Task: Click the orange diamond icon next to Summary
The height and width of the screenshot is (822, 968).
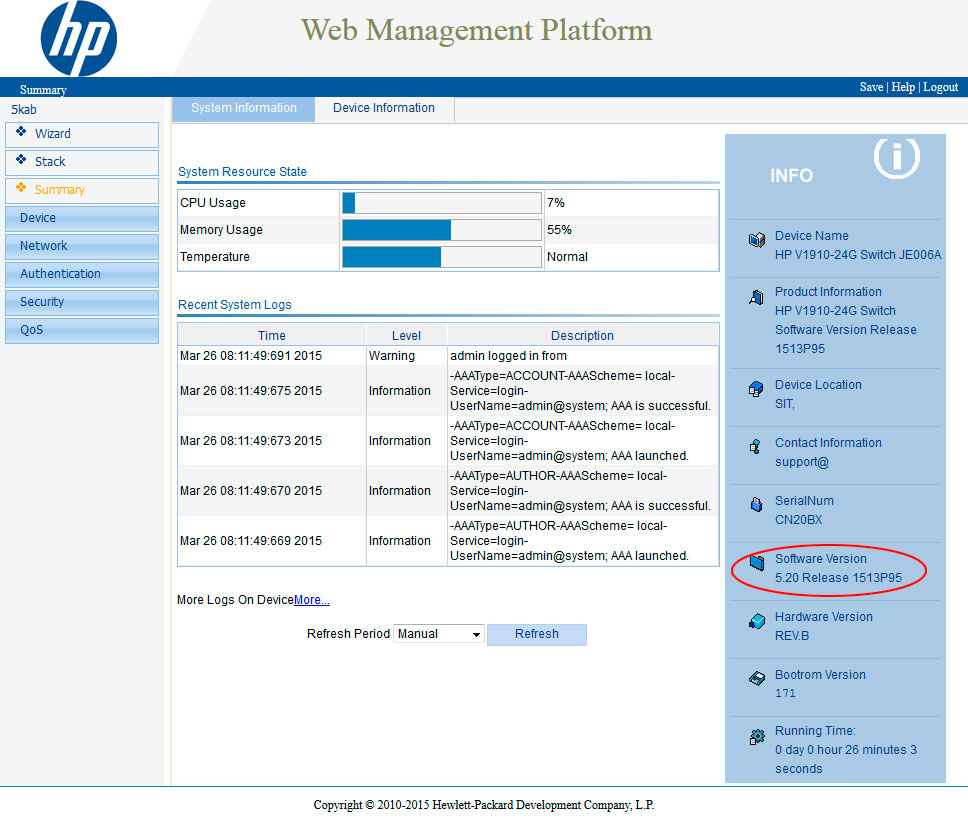Action: coord(21,188)
